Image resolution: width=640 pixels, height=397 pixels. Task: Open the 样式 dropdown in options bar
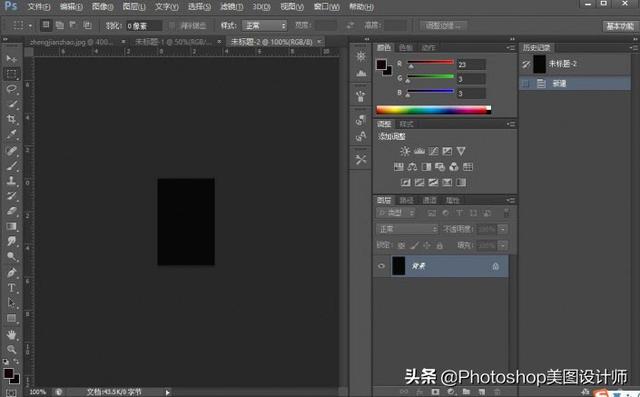pyautogui.click(x=264, y=26)
